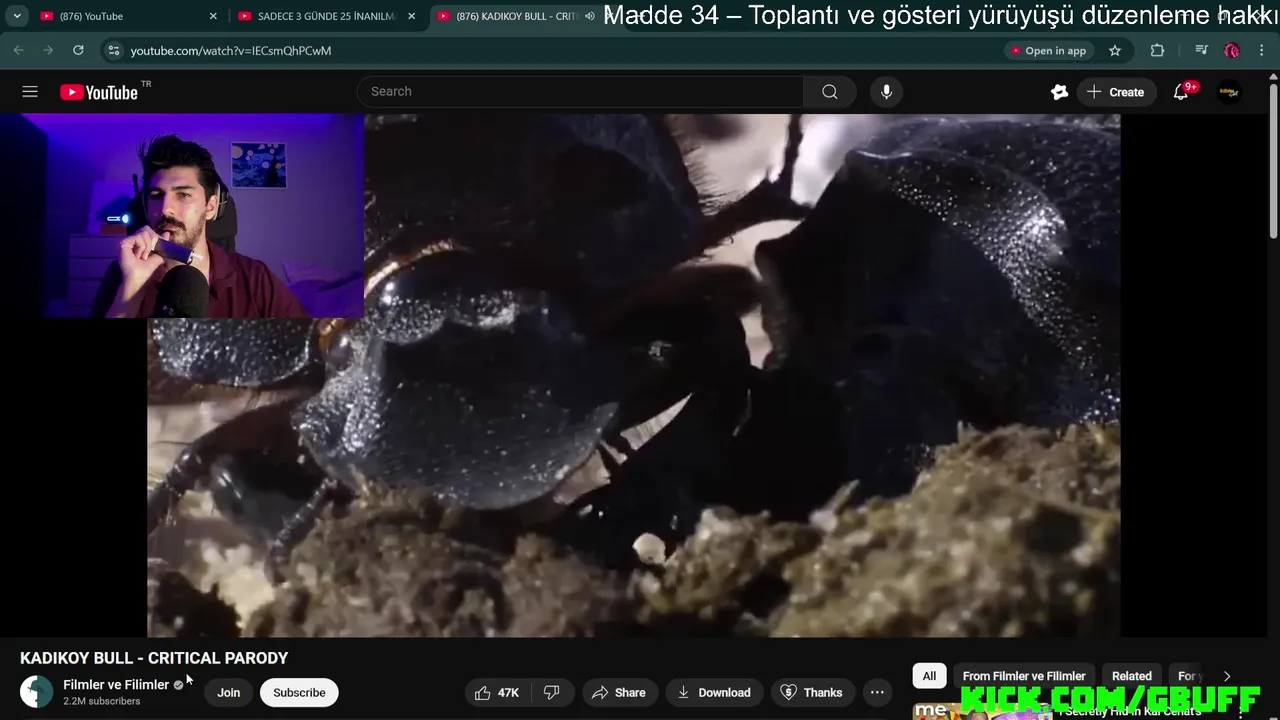Screen dimensions: 1280x720
Task: Click the YouTube search input field
Action: (580, 92)
